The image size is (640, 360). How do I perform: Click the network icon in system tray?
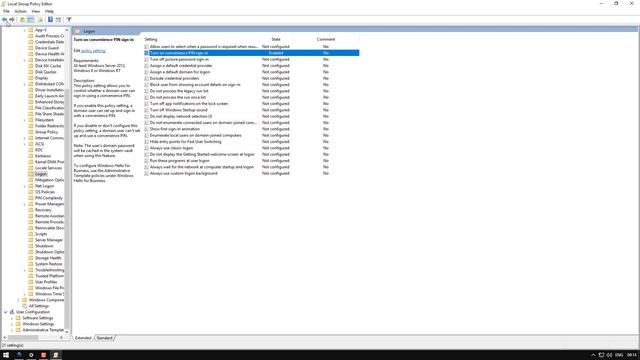point(601,355)
